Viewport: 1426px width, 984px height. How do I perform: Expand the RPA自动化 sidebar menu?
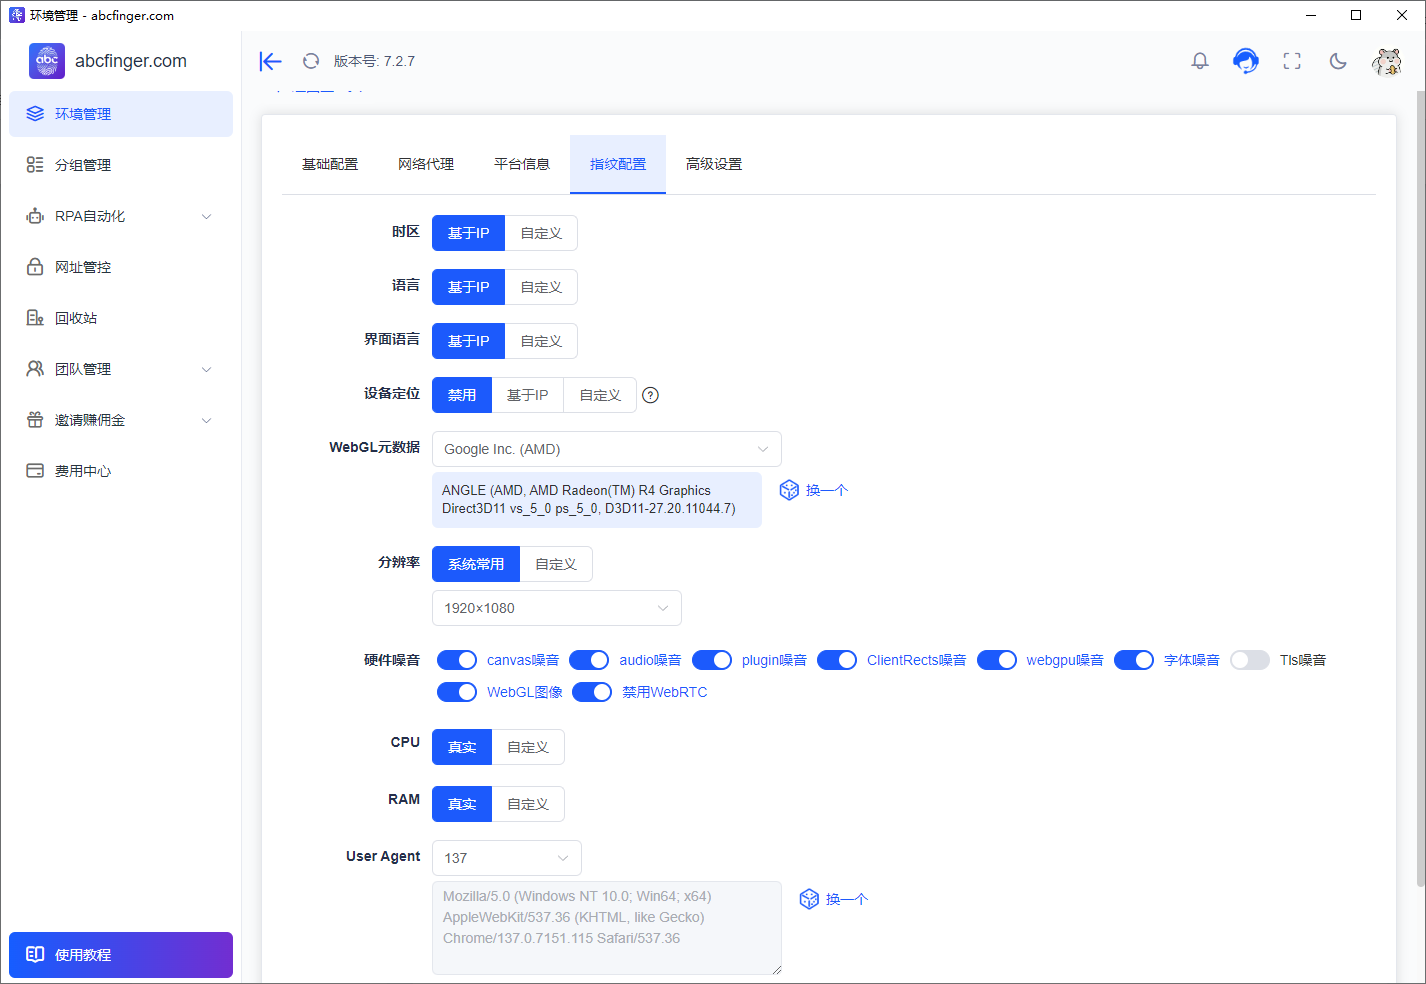click(x=121, y=216)
